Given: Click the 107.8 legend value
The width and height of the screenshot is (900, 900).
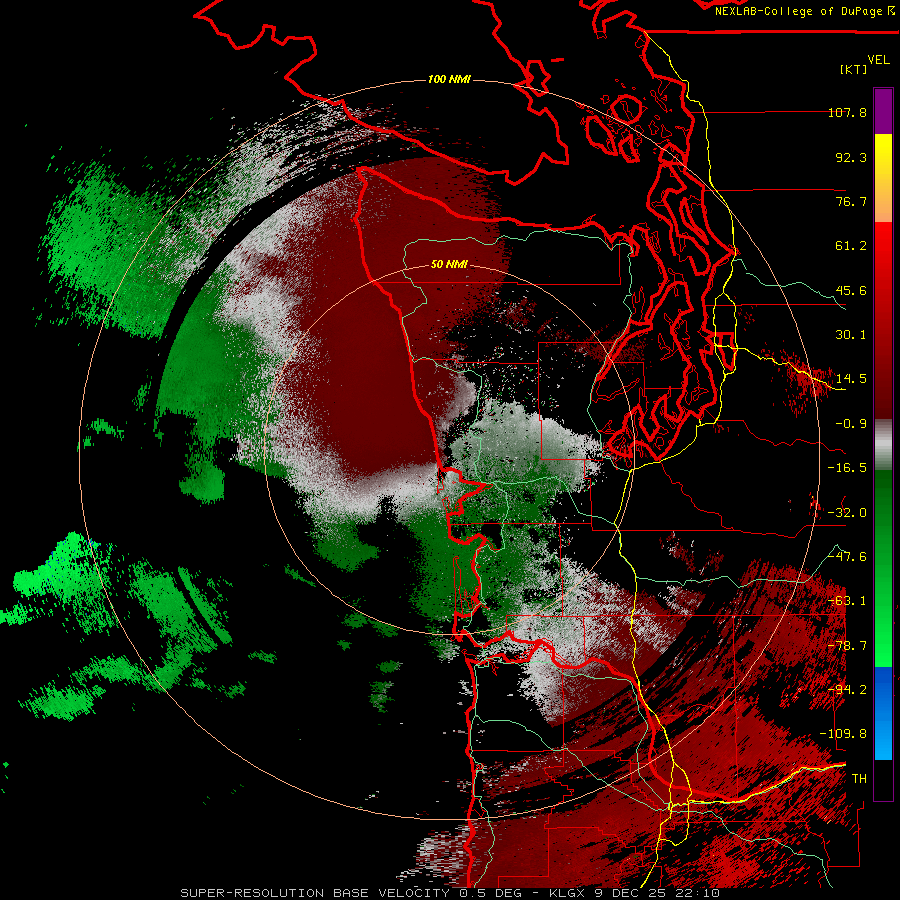Looking at the screenshot, I should coord(847,112).
